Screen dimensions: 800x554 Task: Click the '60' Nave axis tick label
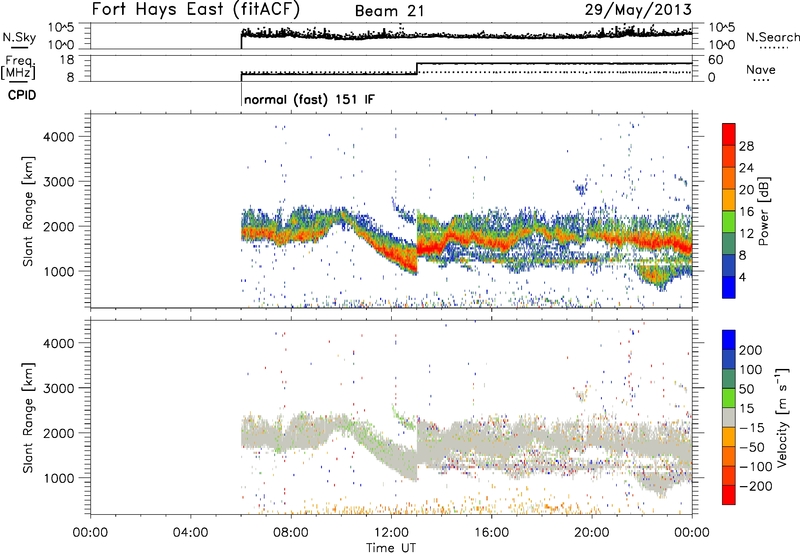(716, 60)
